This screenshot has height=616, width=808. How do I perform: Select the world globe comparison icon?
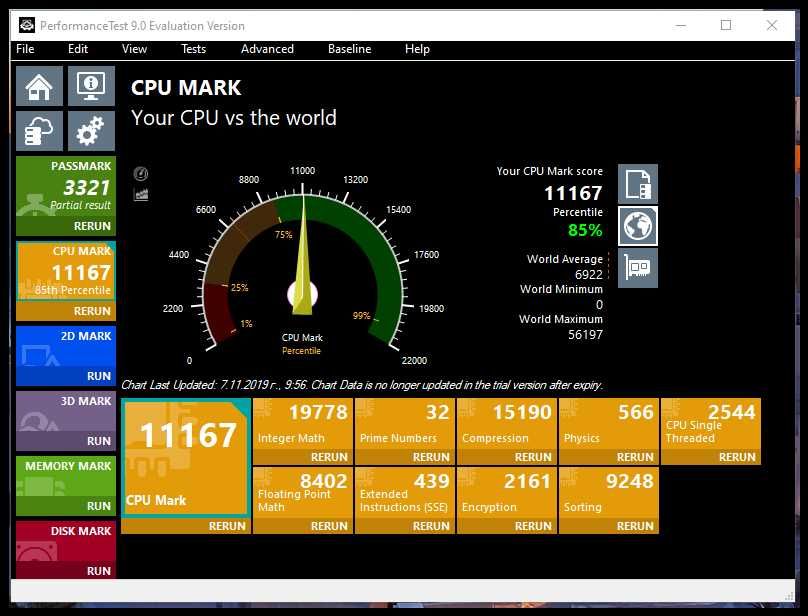coord(638,226)
